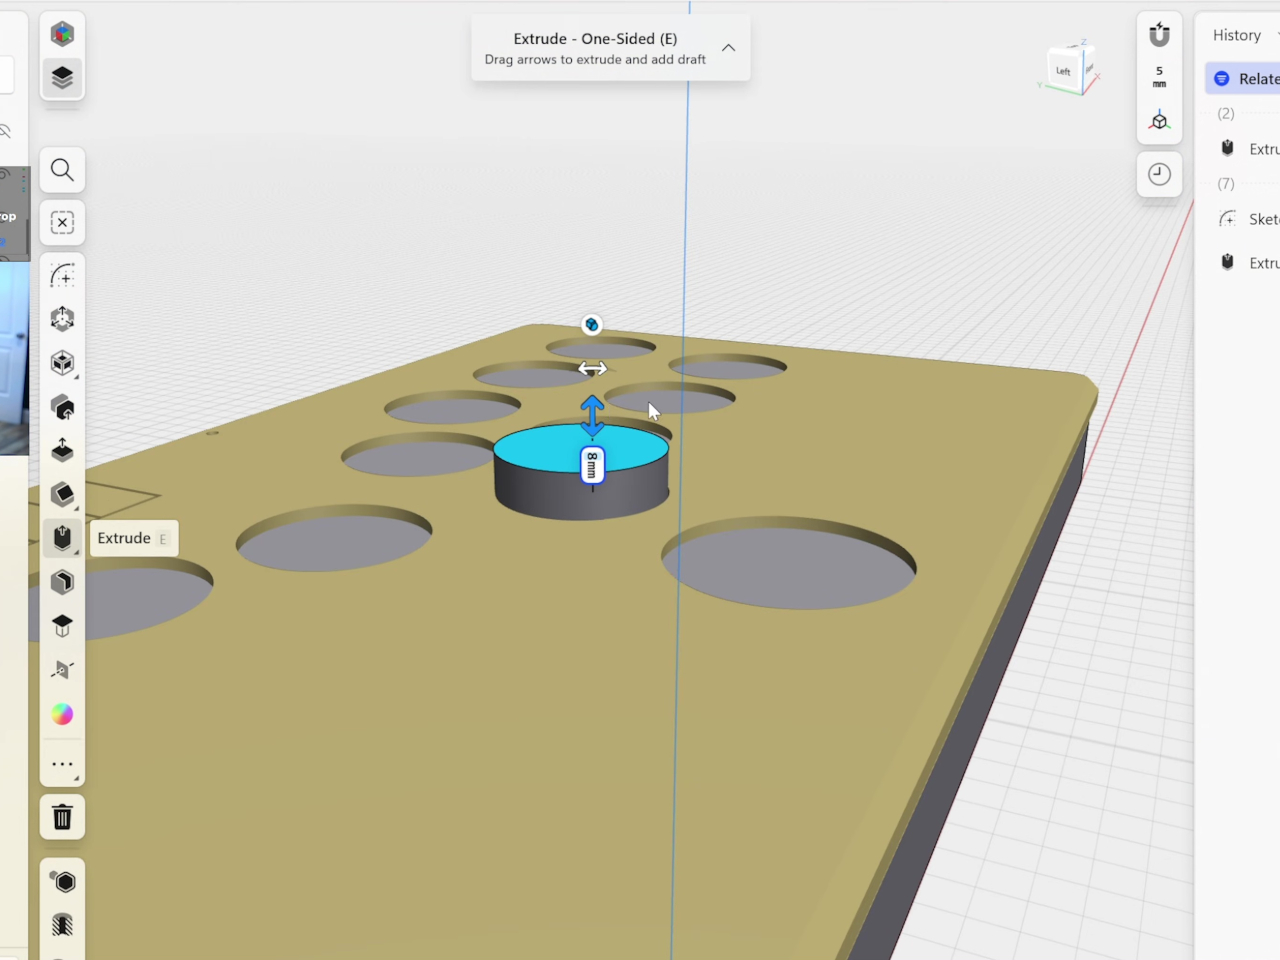Select the Sketch arc tool in left toolbar

pos(62,276)
